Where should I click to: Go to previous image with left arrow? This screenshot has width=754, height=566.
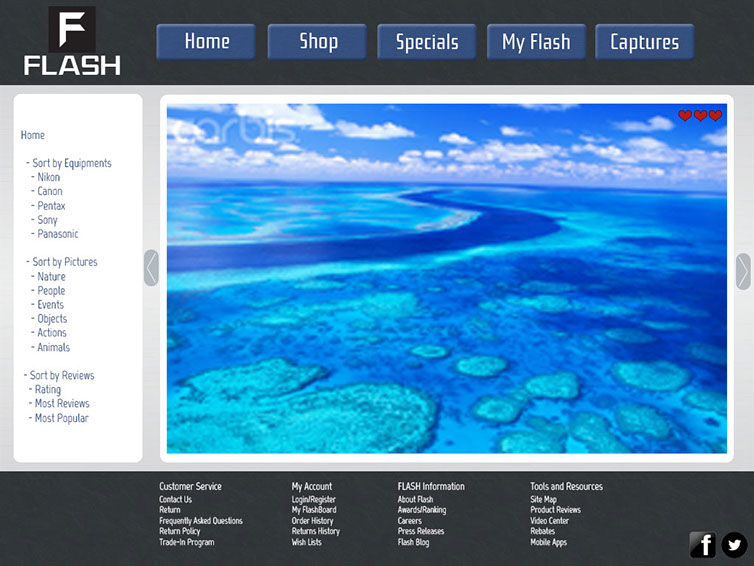(151, 268)
